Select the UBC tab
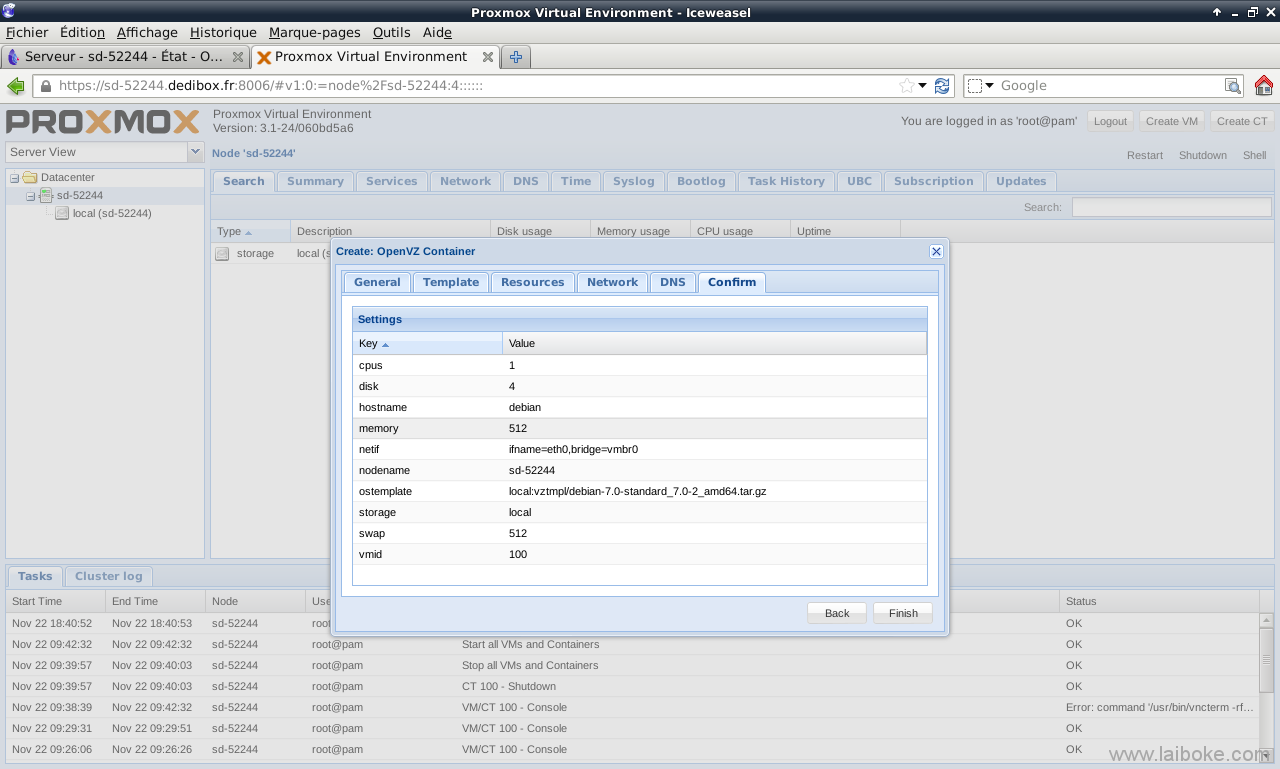Image resolution: width=1280 pixels, height=769 pixels. coord(860,181)
